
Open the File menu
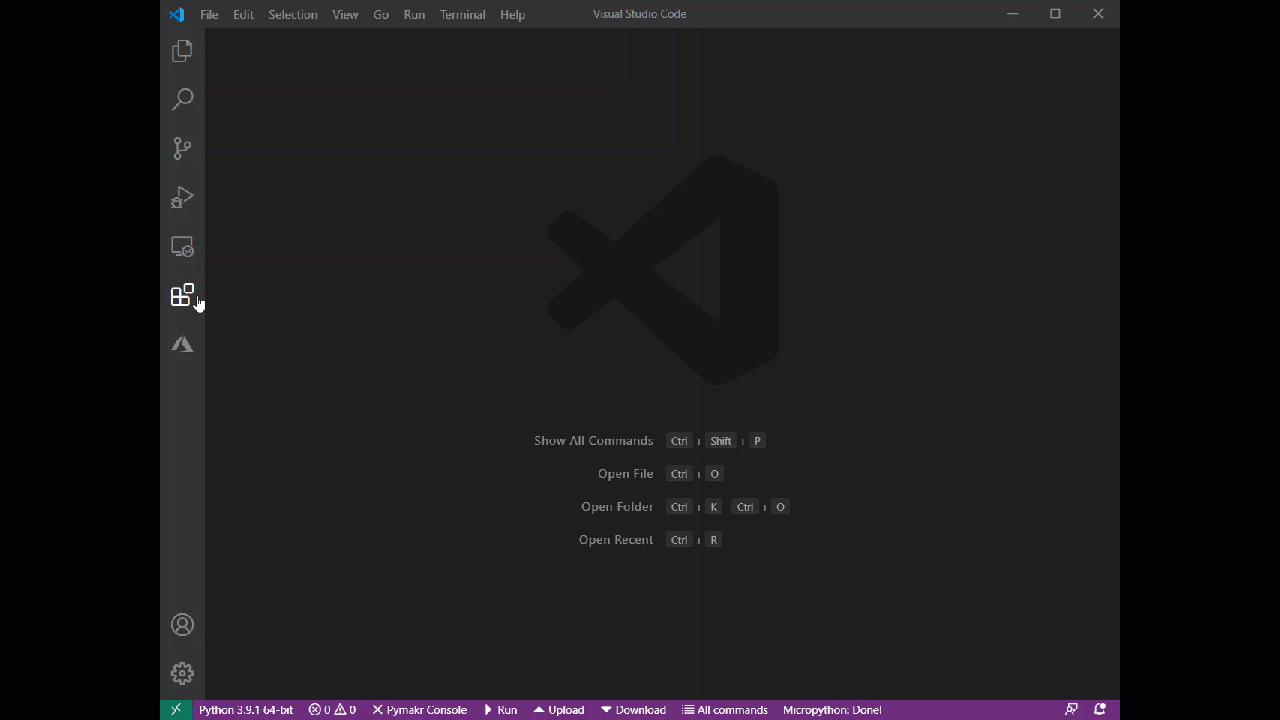coord(209,15)
